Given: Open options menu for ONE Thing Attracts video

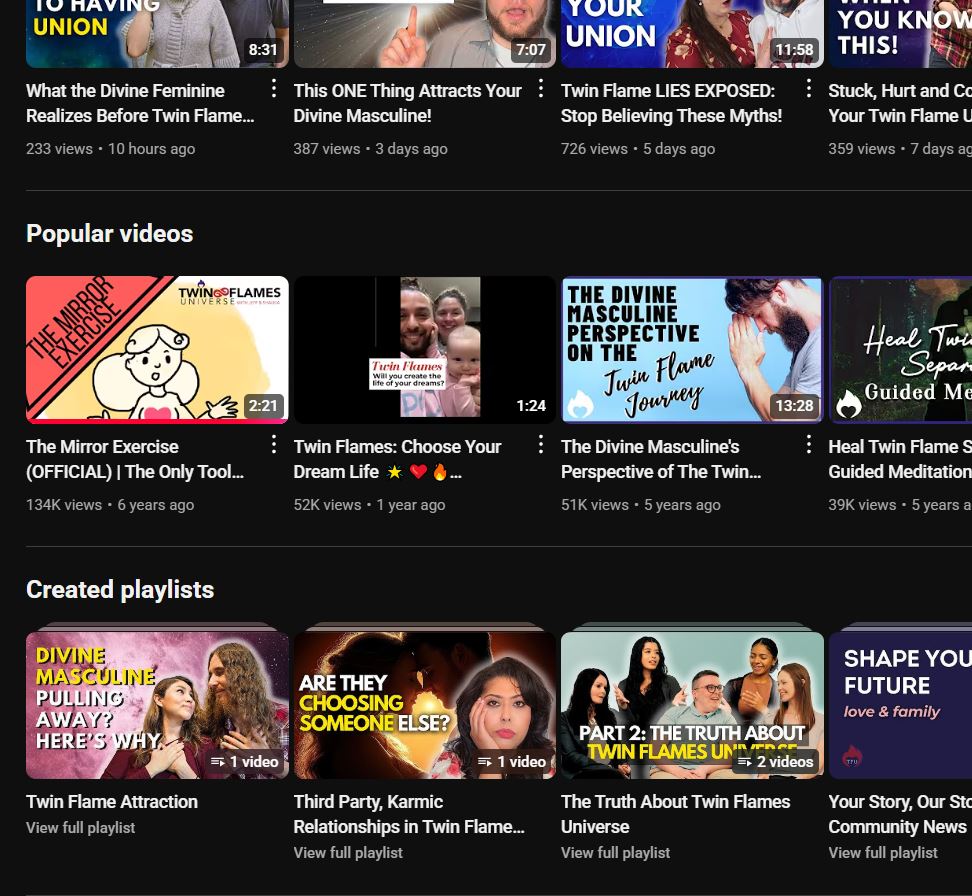Looking at the screenshot, I should tap(541, 90).
